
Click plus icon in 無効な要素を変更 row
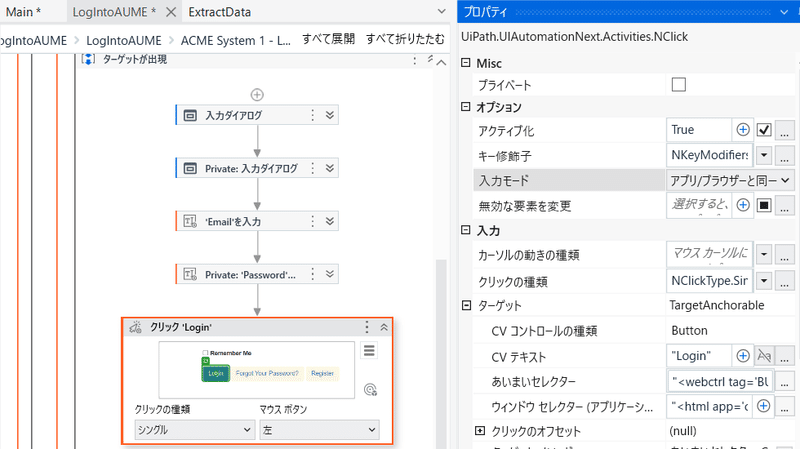743,205
